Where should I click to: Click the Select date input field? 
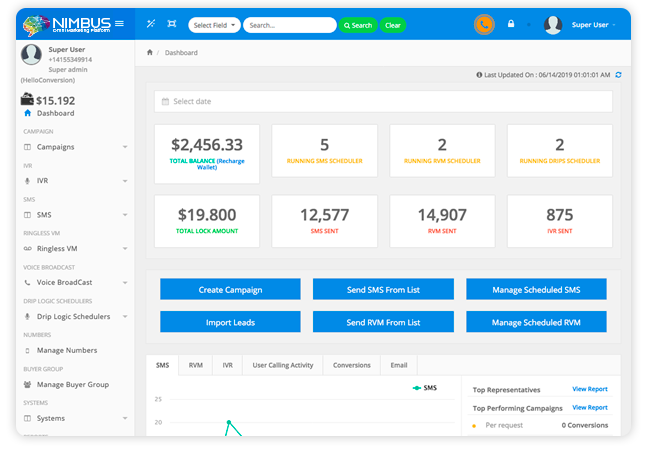point(383,101)
